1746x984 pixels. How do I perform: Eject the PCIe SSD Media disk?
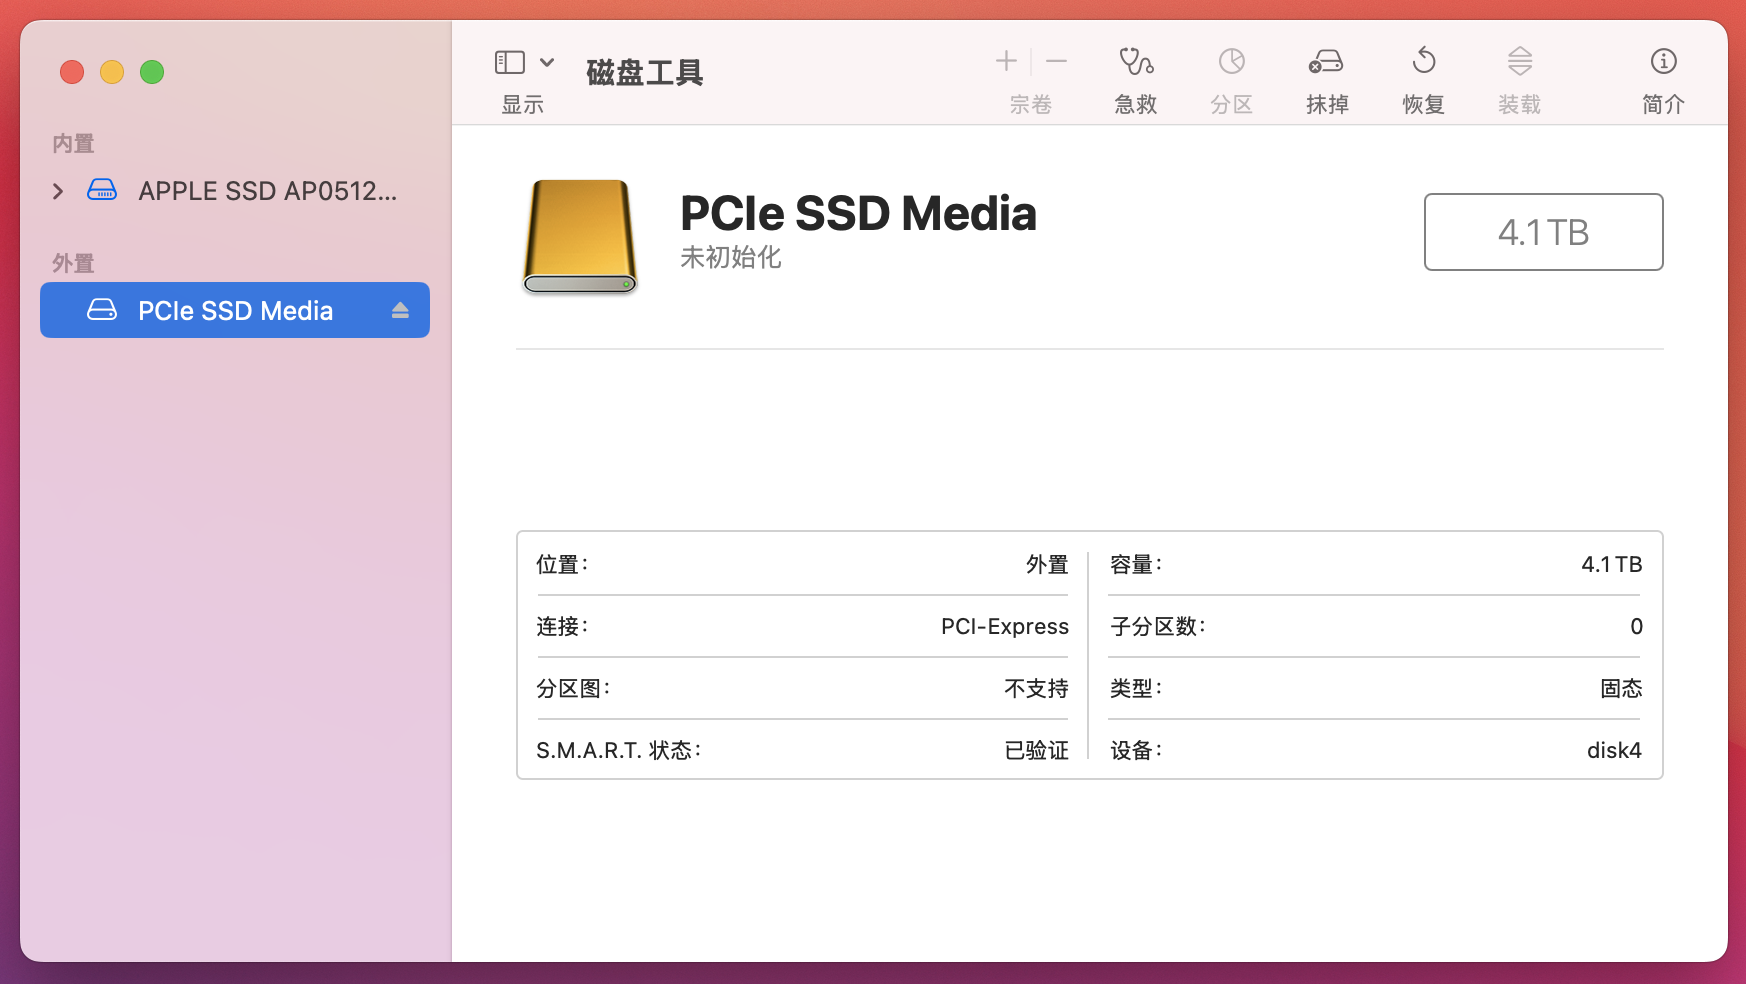pyautogui.click(x=400, y=310)
